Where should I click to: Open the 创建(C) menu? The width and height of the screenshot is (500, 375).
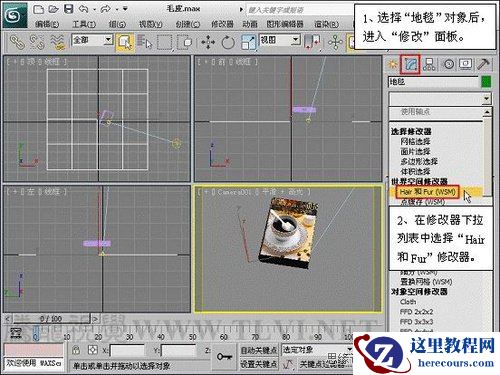tap(188, 24)
